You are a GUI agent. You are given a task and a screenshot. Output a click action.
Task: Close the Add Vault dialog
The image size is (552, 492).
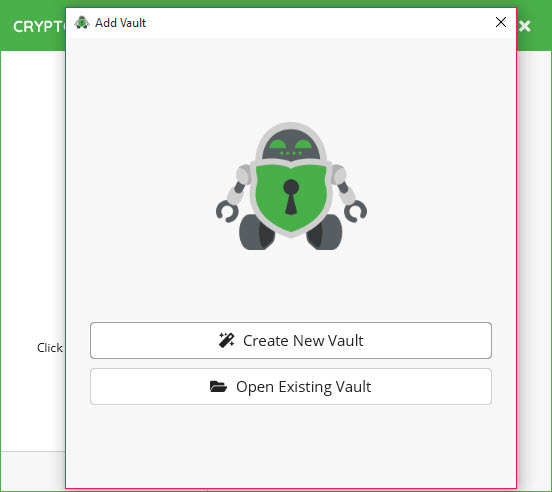point(501,22)
